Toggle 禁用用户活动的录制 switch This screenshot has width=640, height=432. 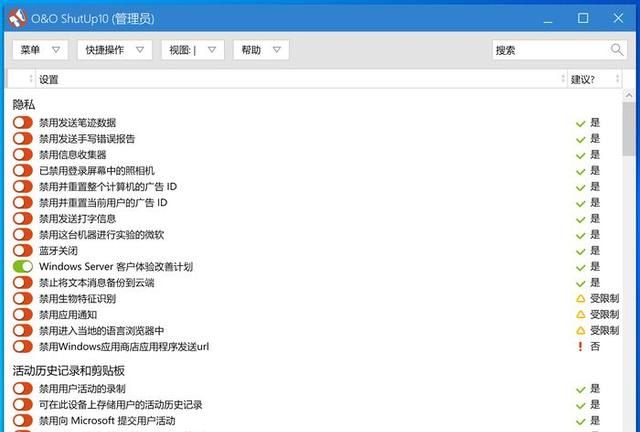point(22,388)
